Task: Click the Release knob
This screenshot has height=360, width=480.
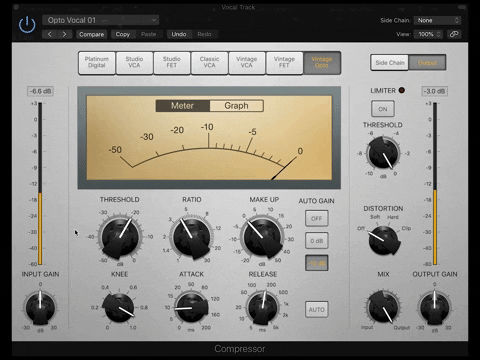Action: (x=263, y=307)
